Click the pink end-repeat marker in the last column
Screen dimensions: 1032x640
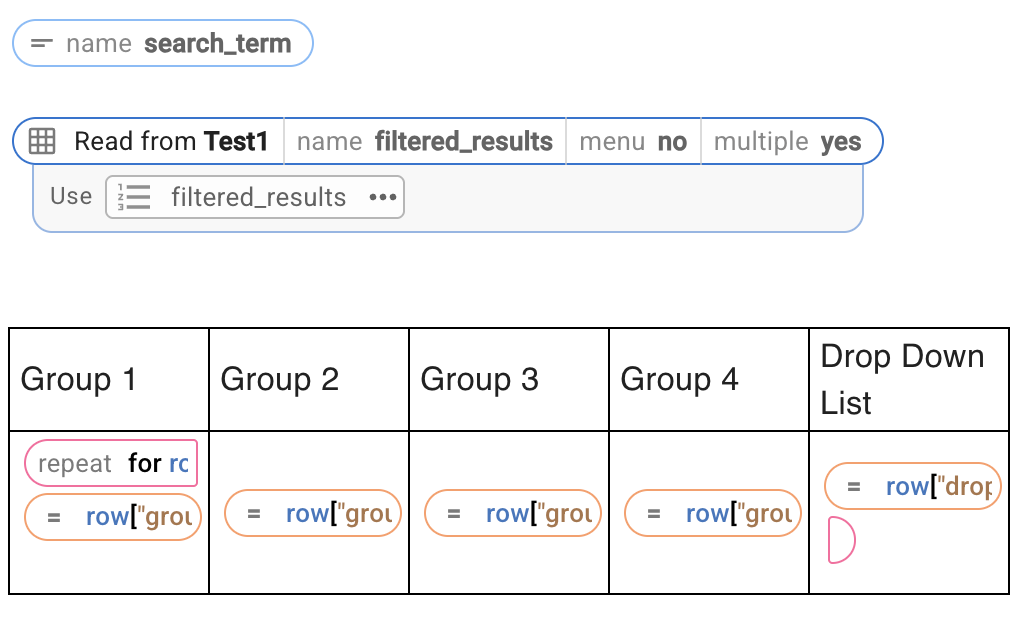841,541
